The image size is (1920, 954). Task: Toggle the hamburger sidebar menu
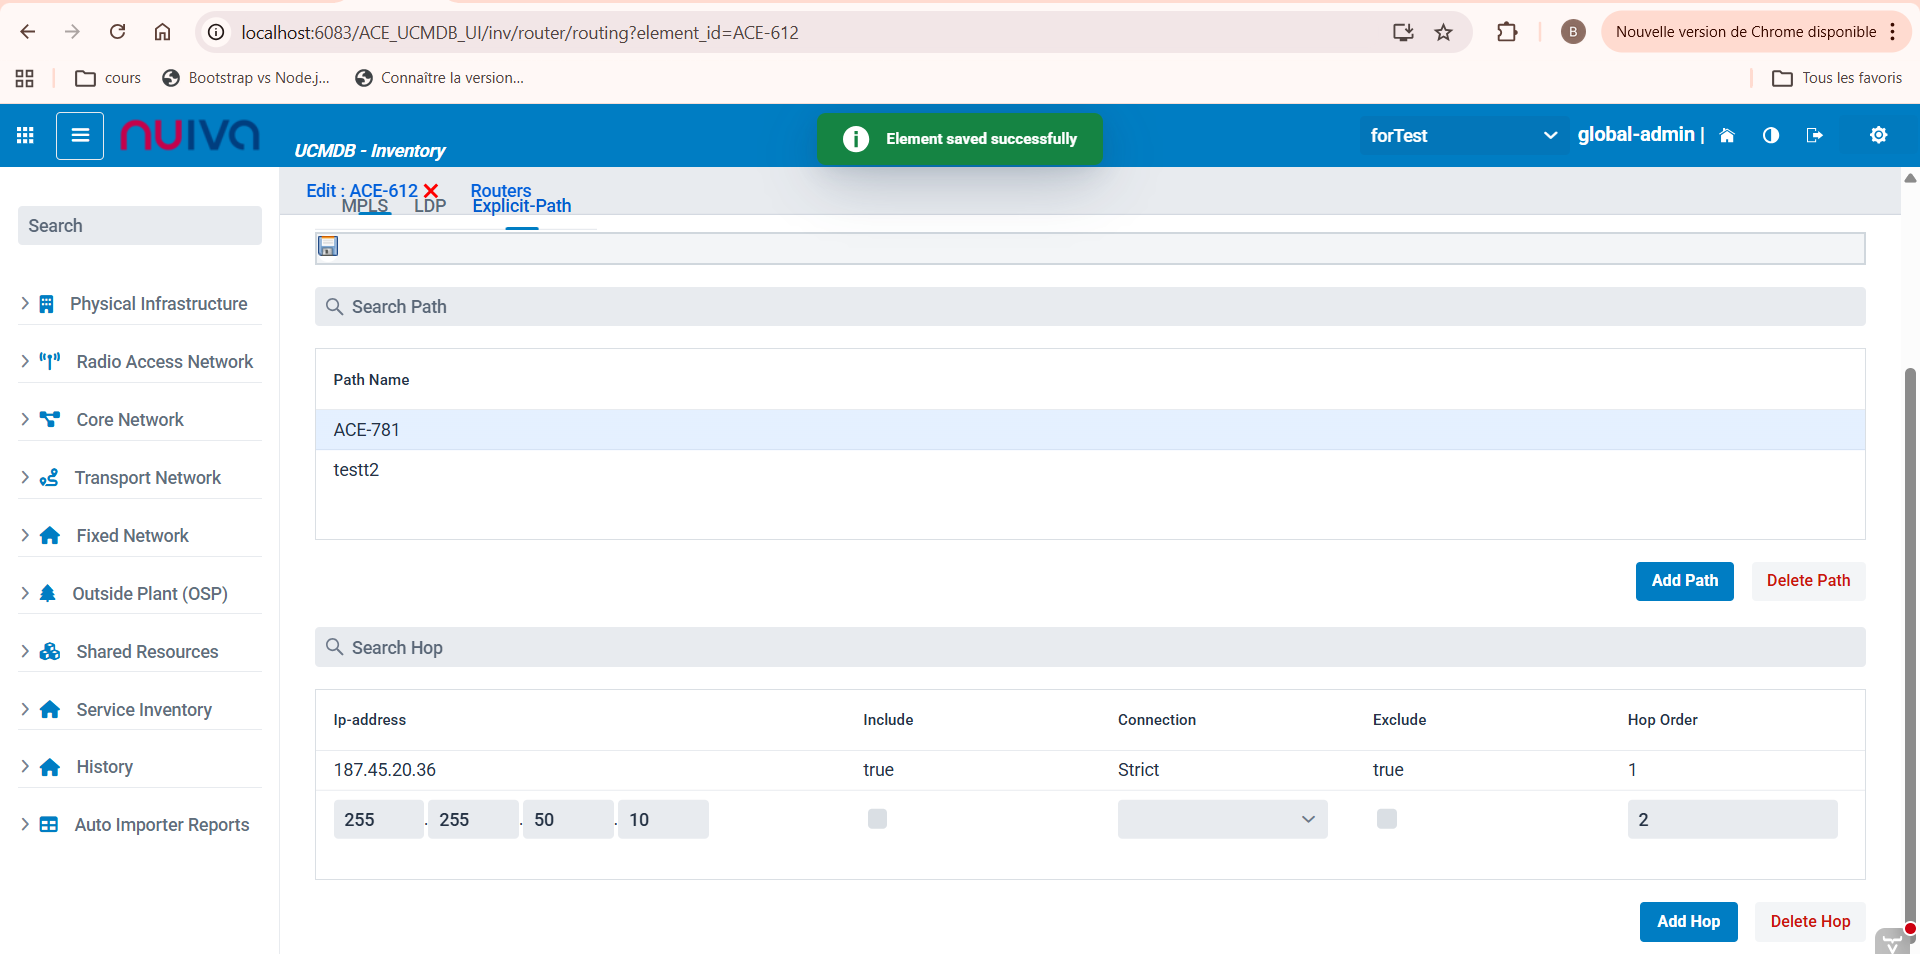click(80, 135)
